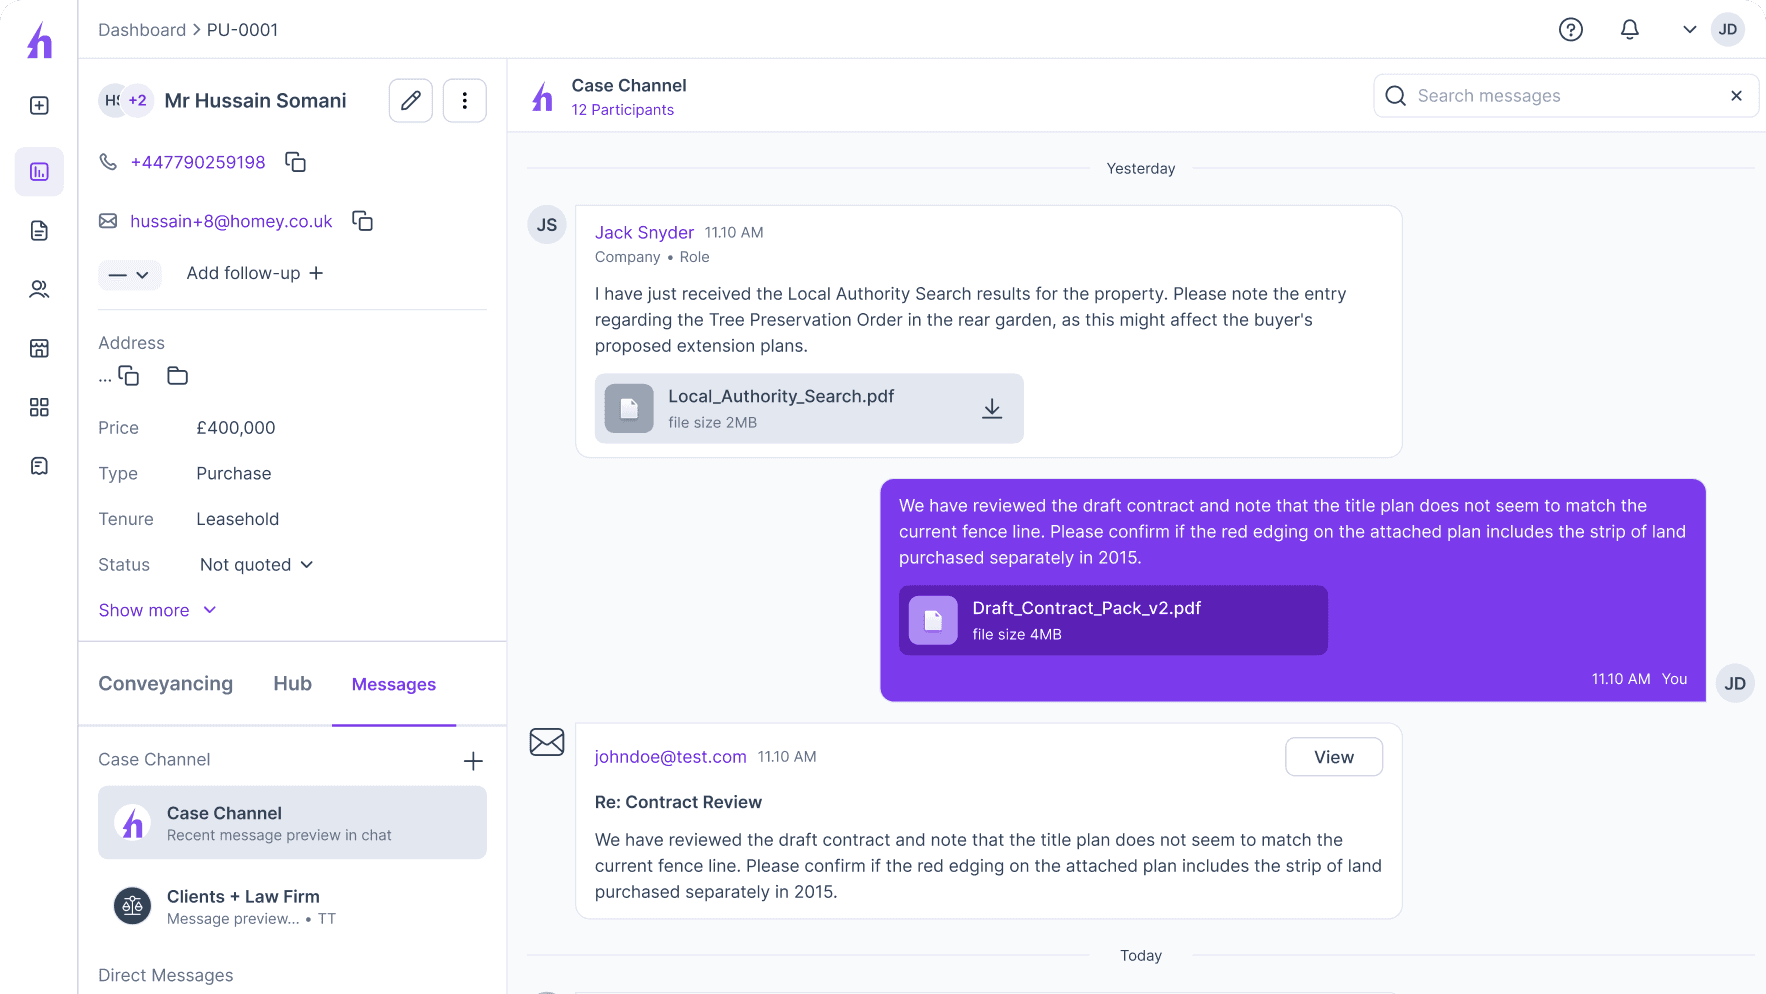
Task: Add a new case channel with plus icon
Action: (x=473, y=761)
